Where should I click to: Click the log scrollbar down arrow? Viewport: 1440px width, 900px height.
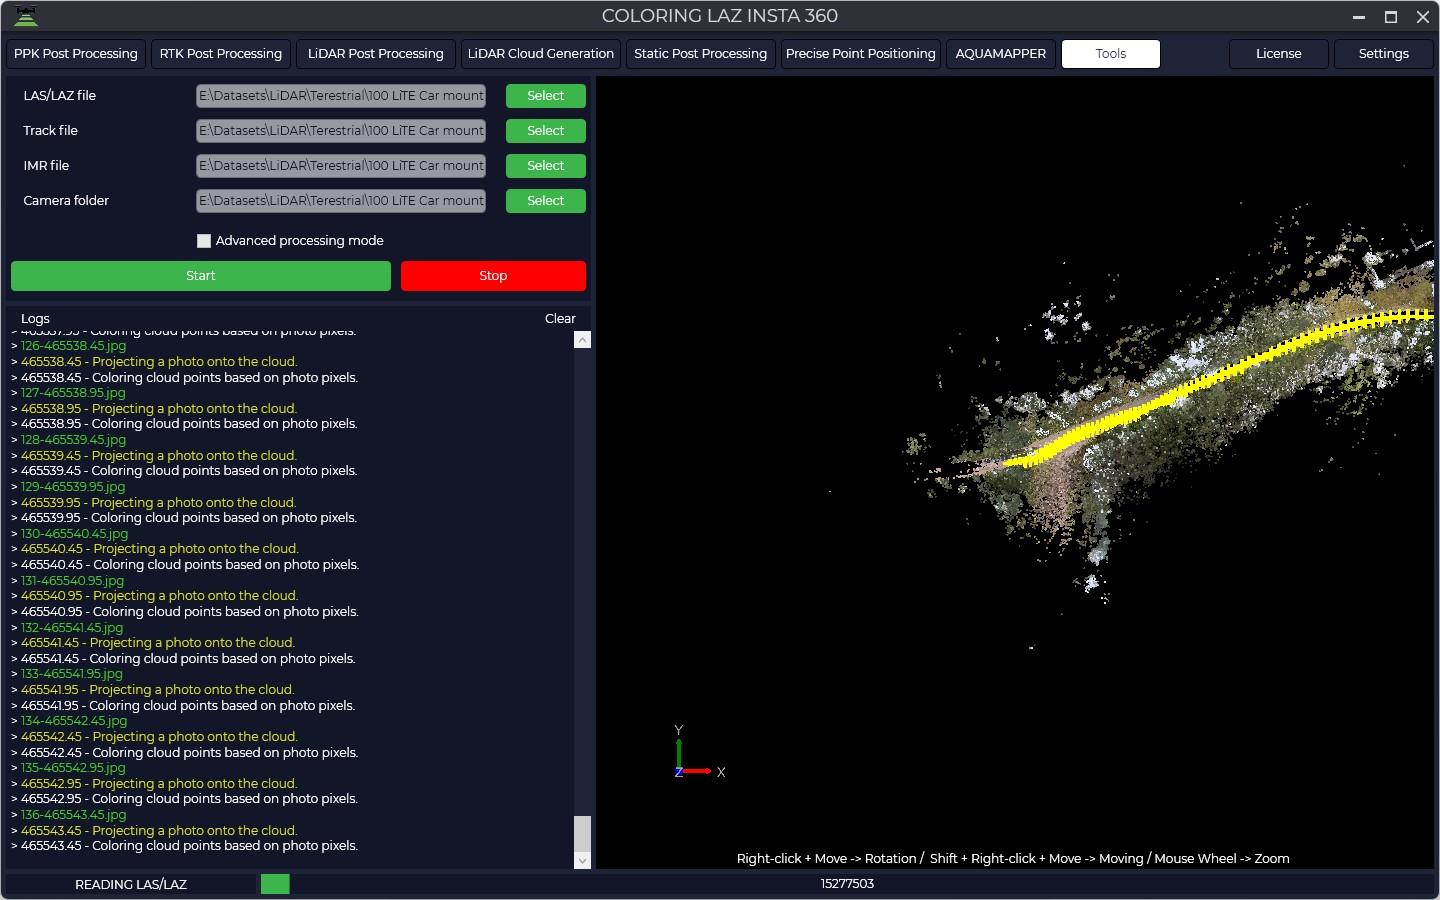point(582,860)
